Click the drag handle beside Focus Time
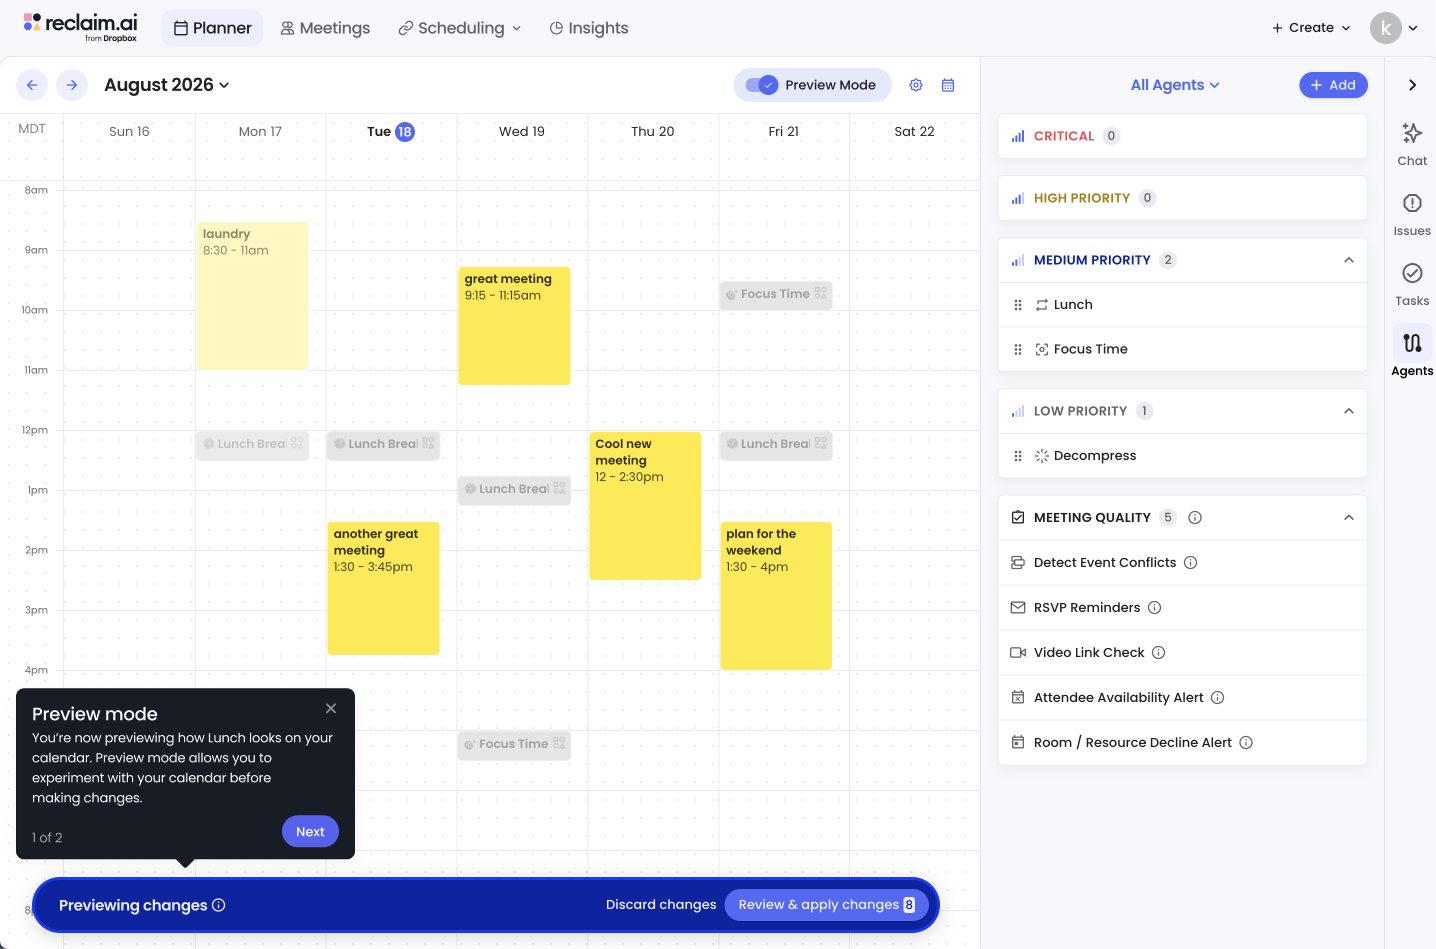 pyautogui.click(x=1018, y=349)
